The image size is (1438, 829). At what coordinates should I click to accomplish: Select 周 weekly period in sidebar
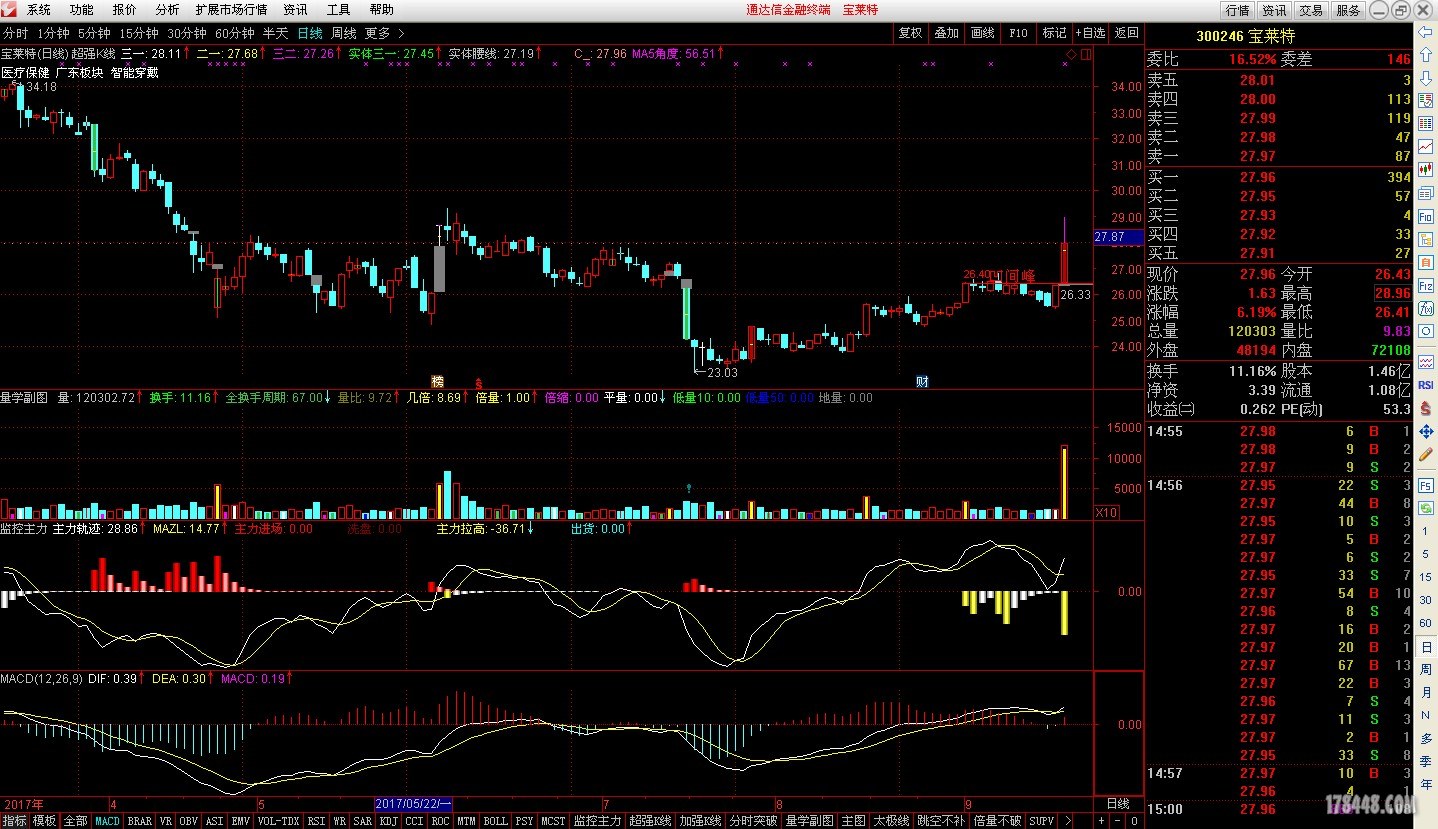[1426, 669]
